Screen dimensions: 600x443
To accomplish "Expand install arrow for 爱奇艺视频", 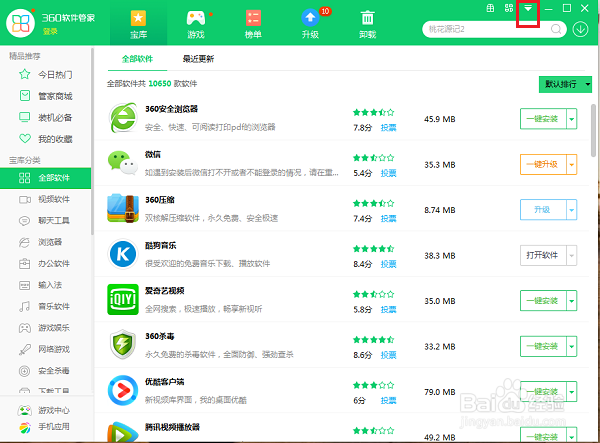I will (572, 301).
